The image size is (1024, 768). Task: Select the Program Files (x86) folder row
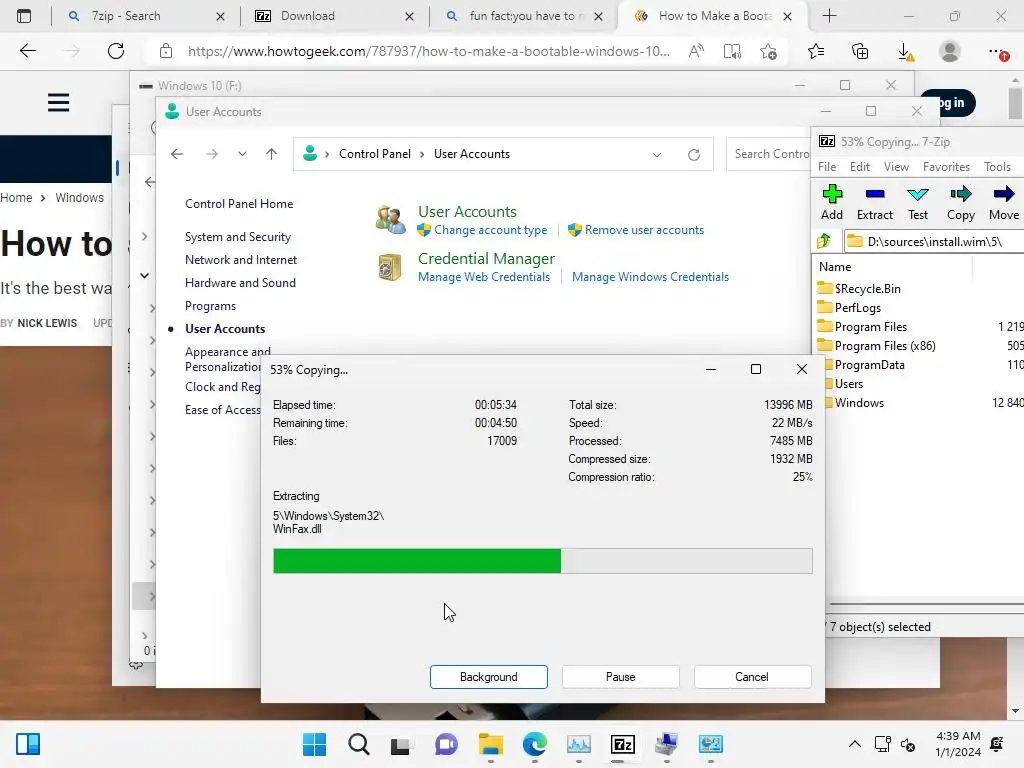[x=920, y=345]
